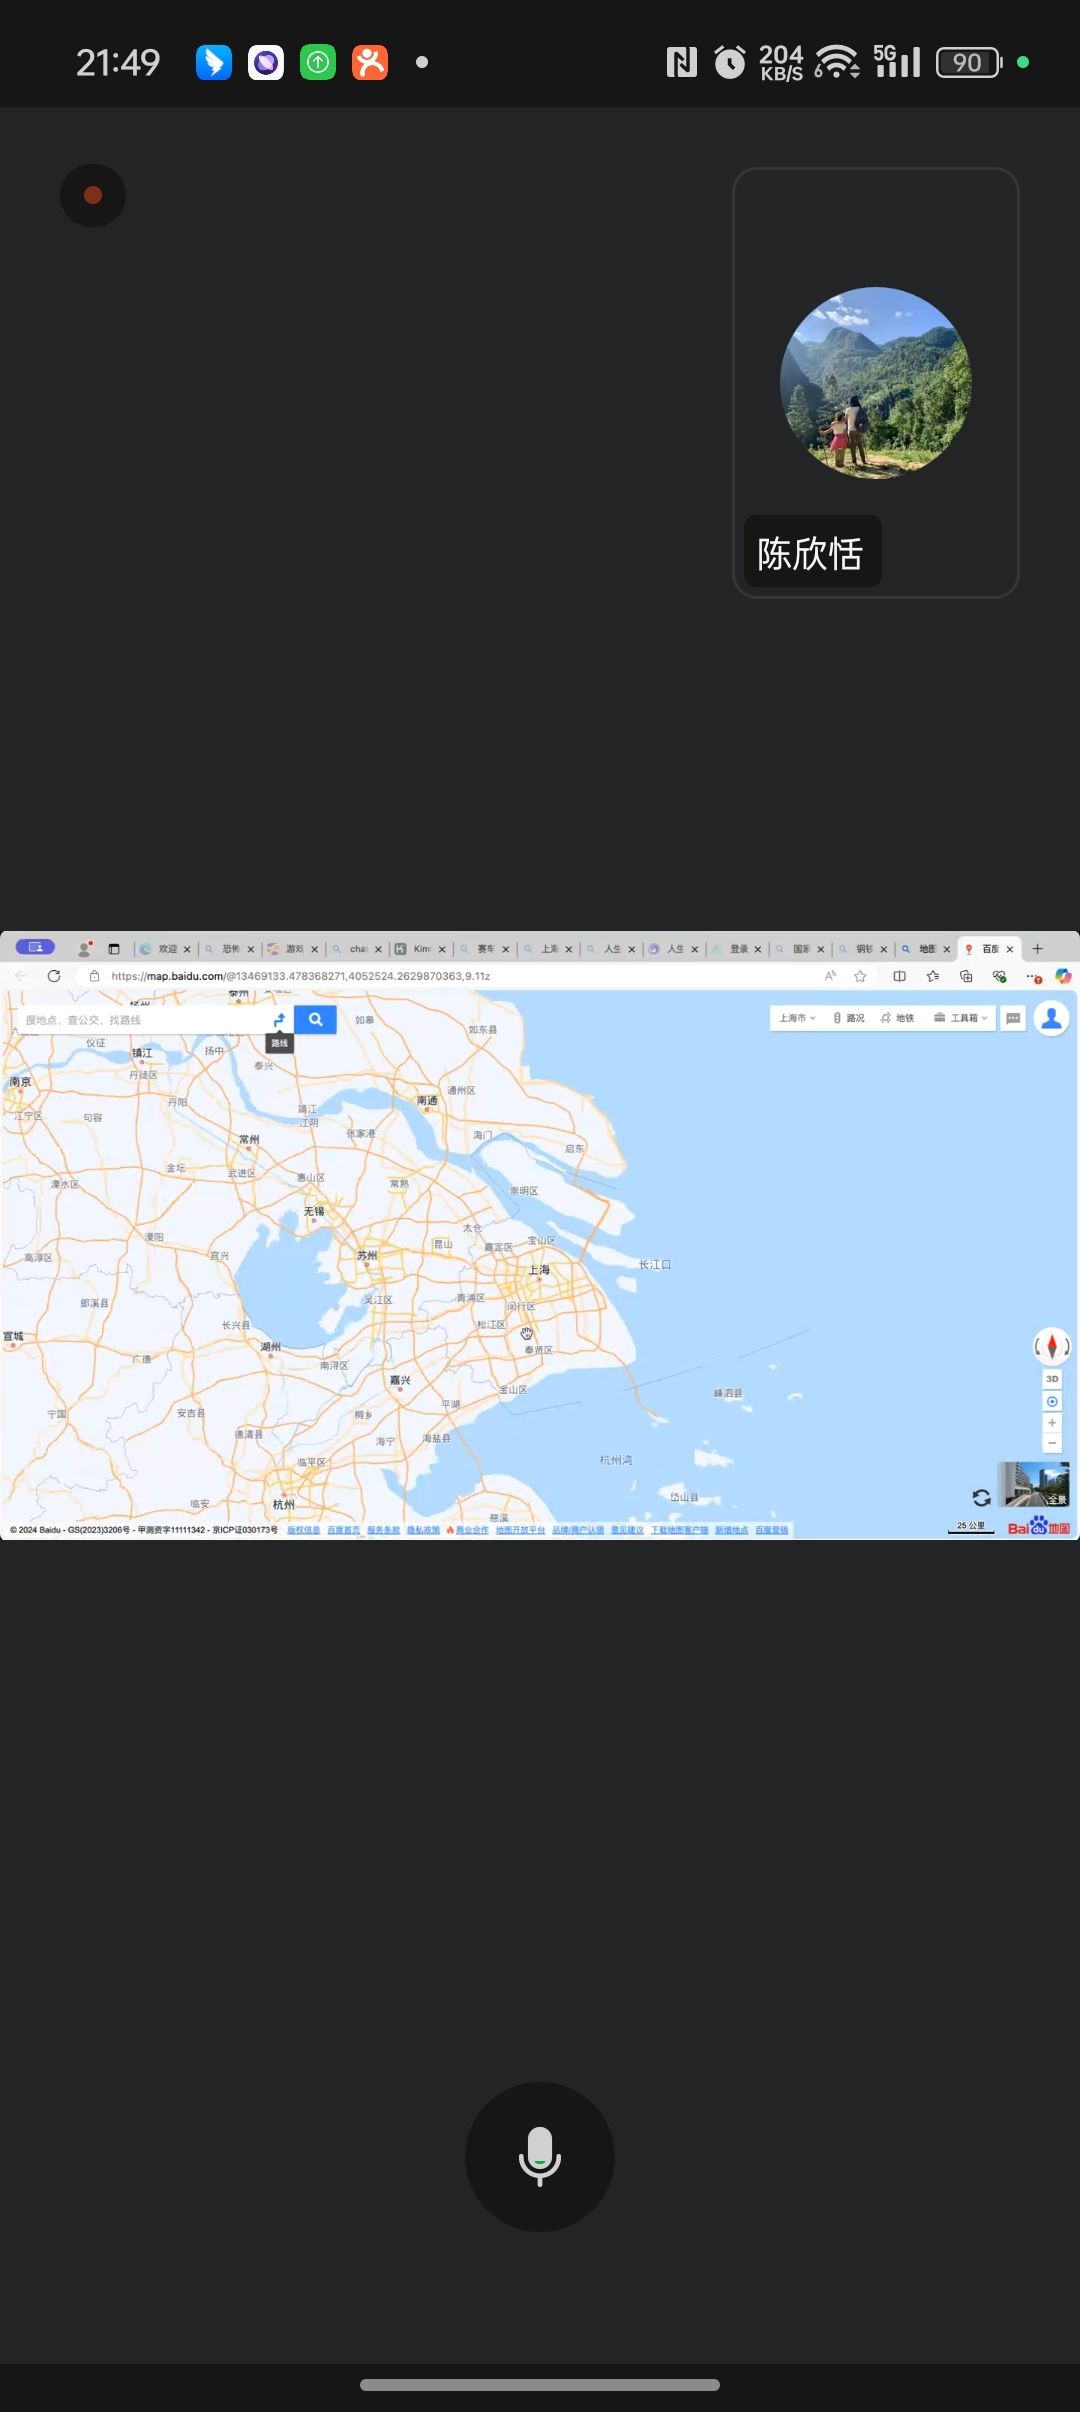
Task: Zoom out with the minus button
Action: coord(1051,1443)
